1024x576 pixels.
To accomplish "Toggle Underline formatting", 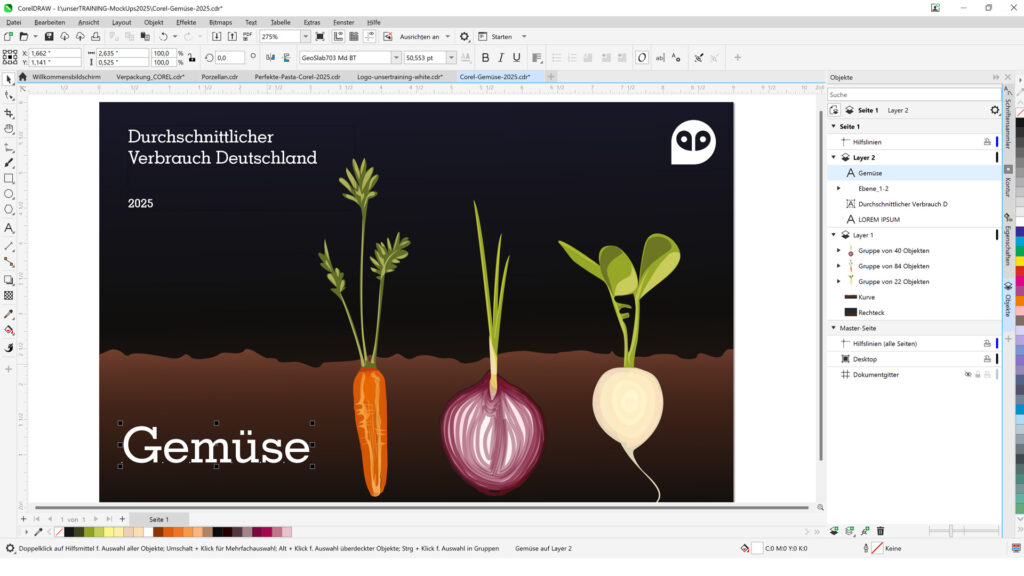I will coord(517,57).
